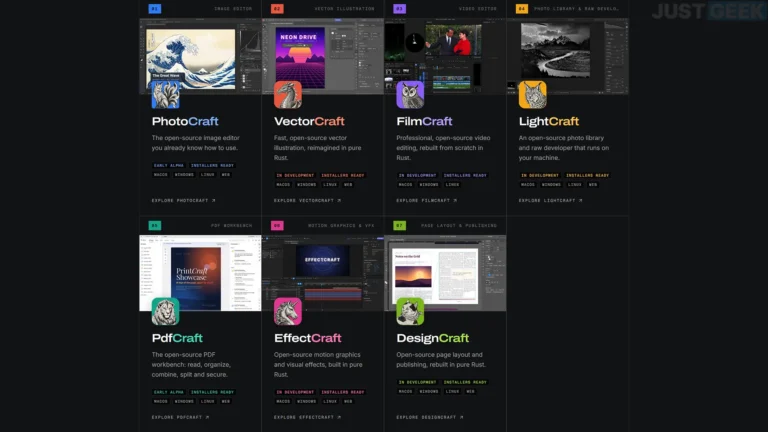
Task: Click the FilmCraft purple owl app icon
Action: pos(410,95)
